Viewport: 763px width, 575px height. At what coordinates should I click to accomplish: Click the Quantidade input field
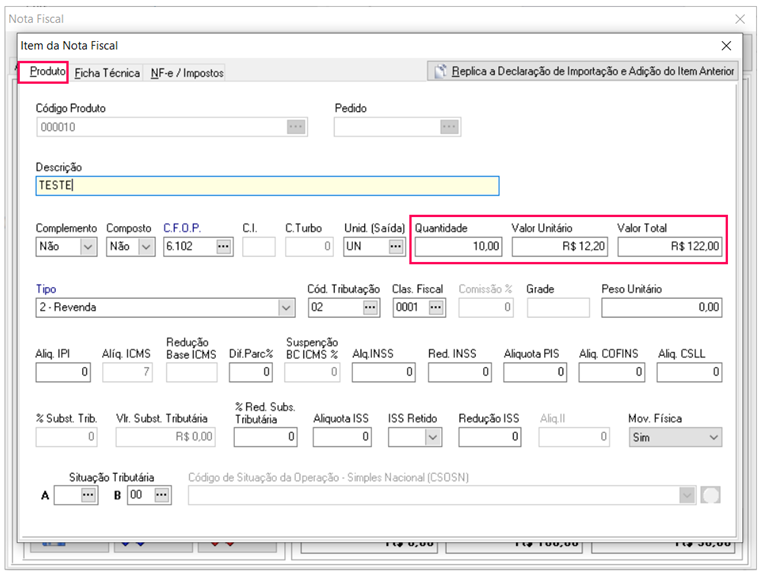pyautogui.click(x=458, y=247)
